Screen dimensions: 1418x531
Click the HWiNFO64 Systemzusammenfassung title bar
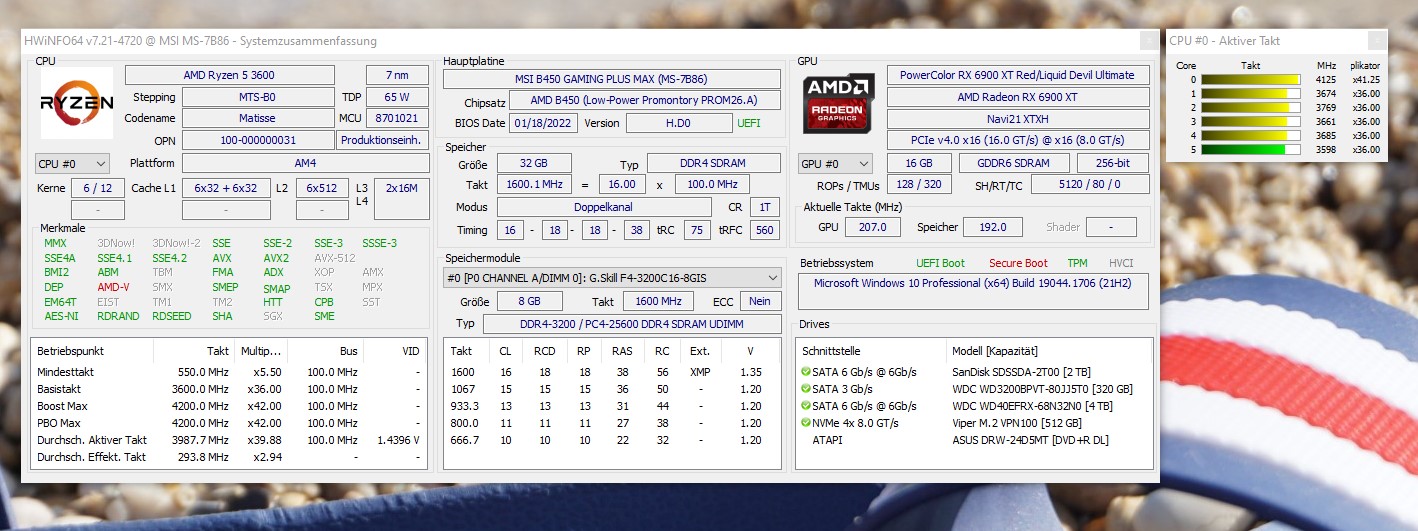click(x=590, y=41)
